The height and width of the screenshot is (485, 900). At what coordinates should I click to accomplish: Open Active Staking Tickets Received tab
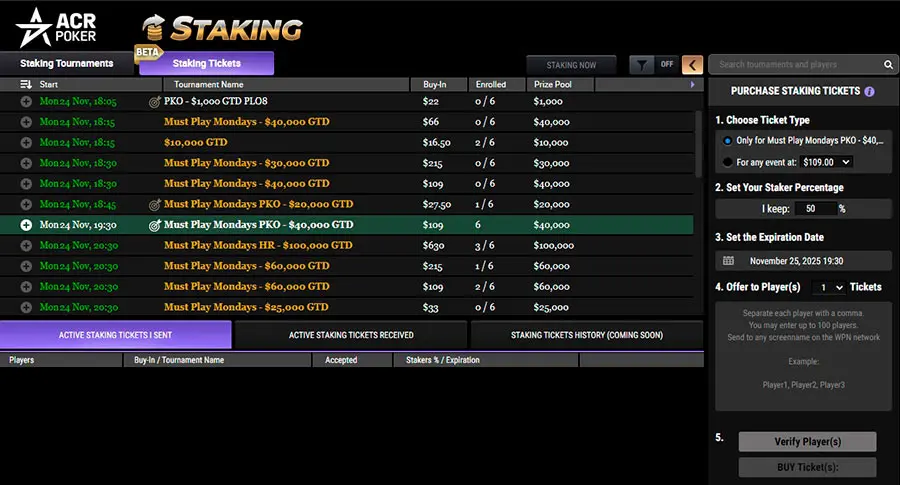pos(351,335)
